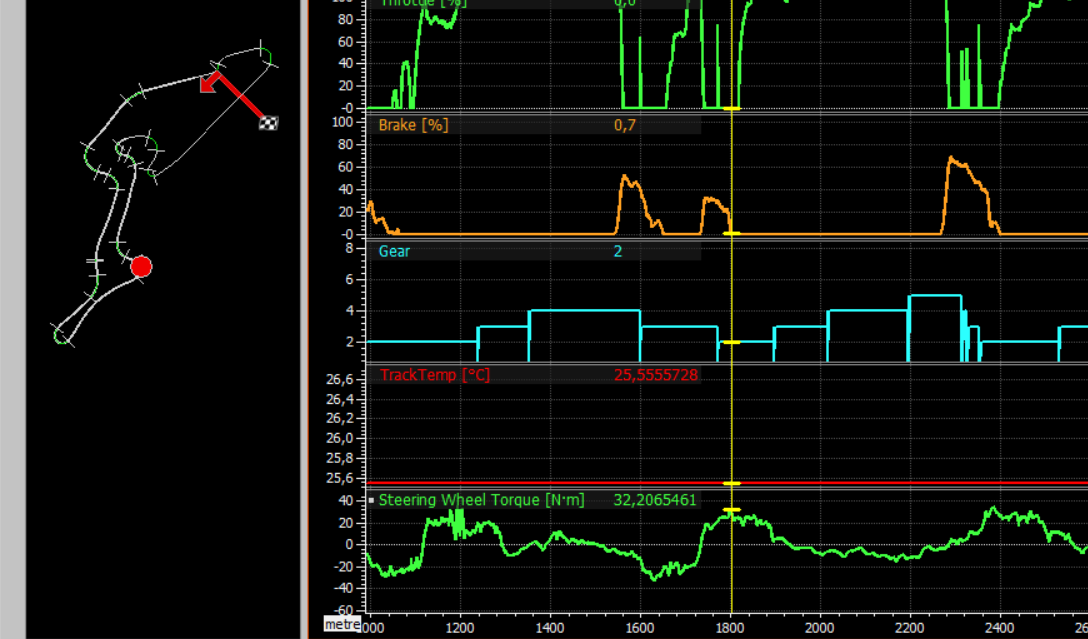Click the small square beside Steering Wheel Torque
This screenshot has height=639, width=1088.
[371, 500]
